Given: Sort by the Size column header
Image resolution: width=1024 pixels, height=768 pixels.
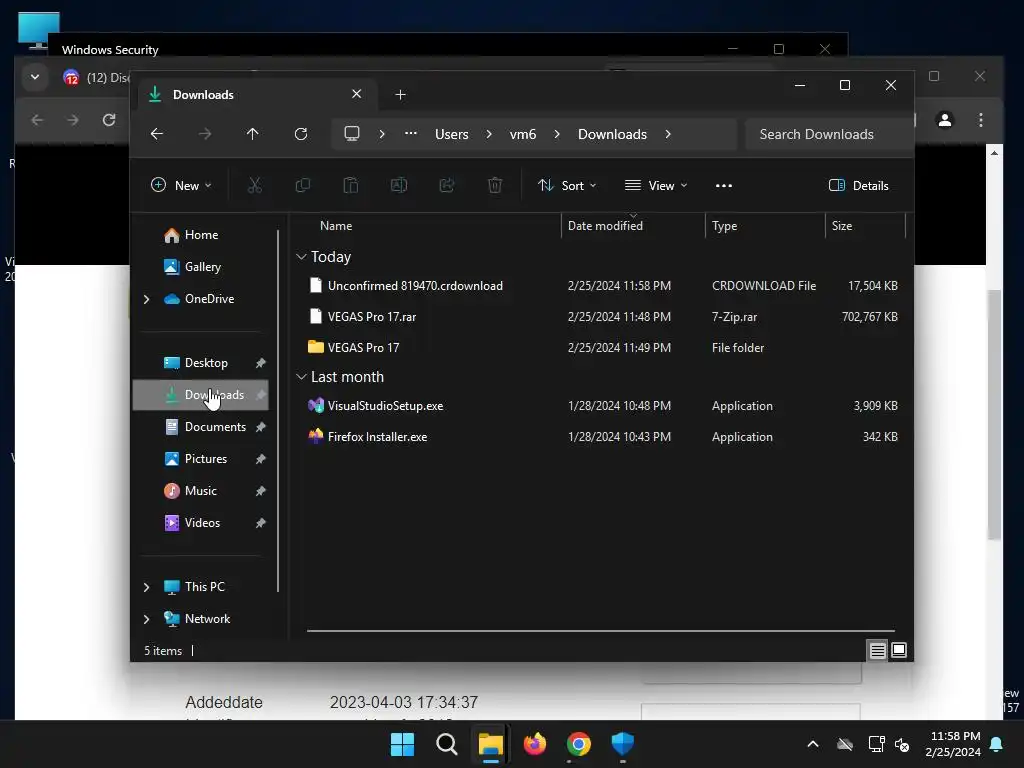Looking at the screenshot, I should 842,225.
